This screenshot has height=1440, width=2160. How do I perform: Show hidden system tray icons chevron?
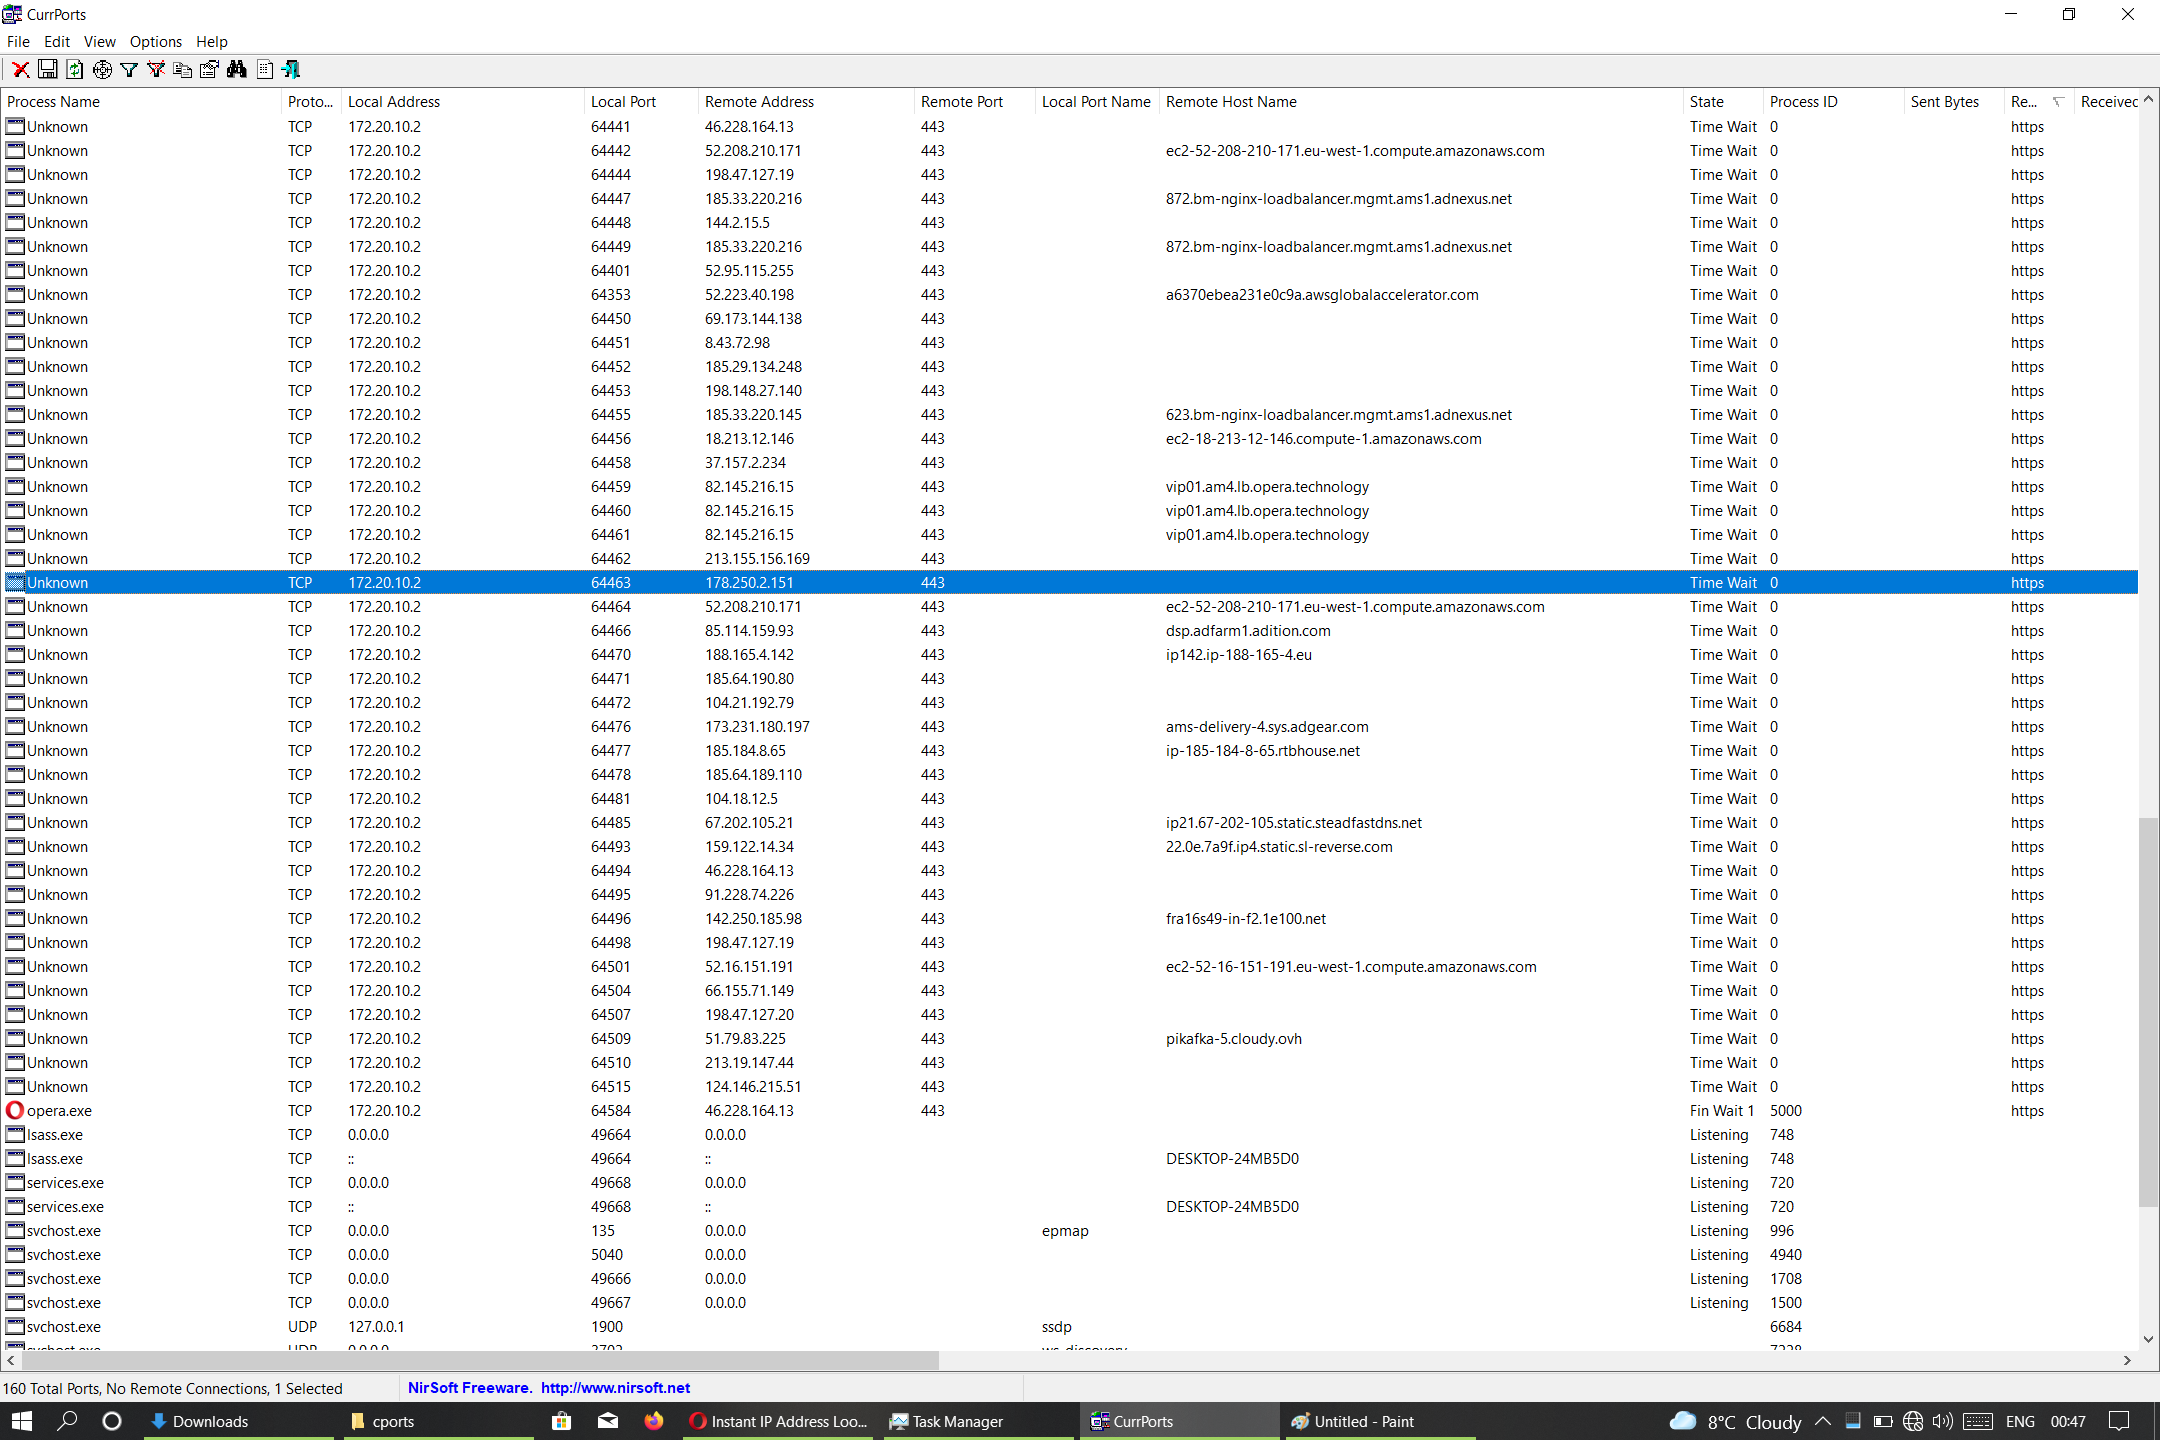1823,1421
